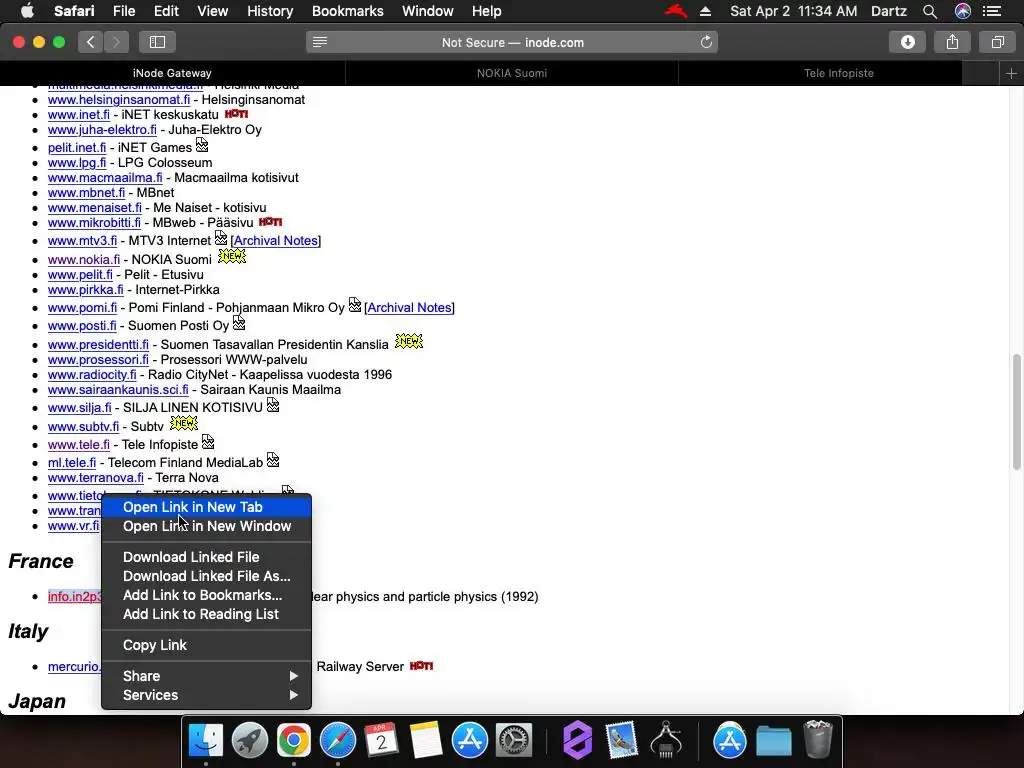Viewport: 1024px width, 768px height.
Task: Open the Trash in the Dock
Action: click(x=818, y=739)
